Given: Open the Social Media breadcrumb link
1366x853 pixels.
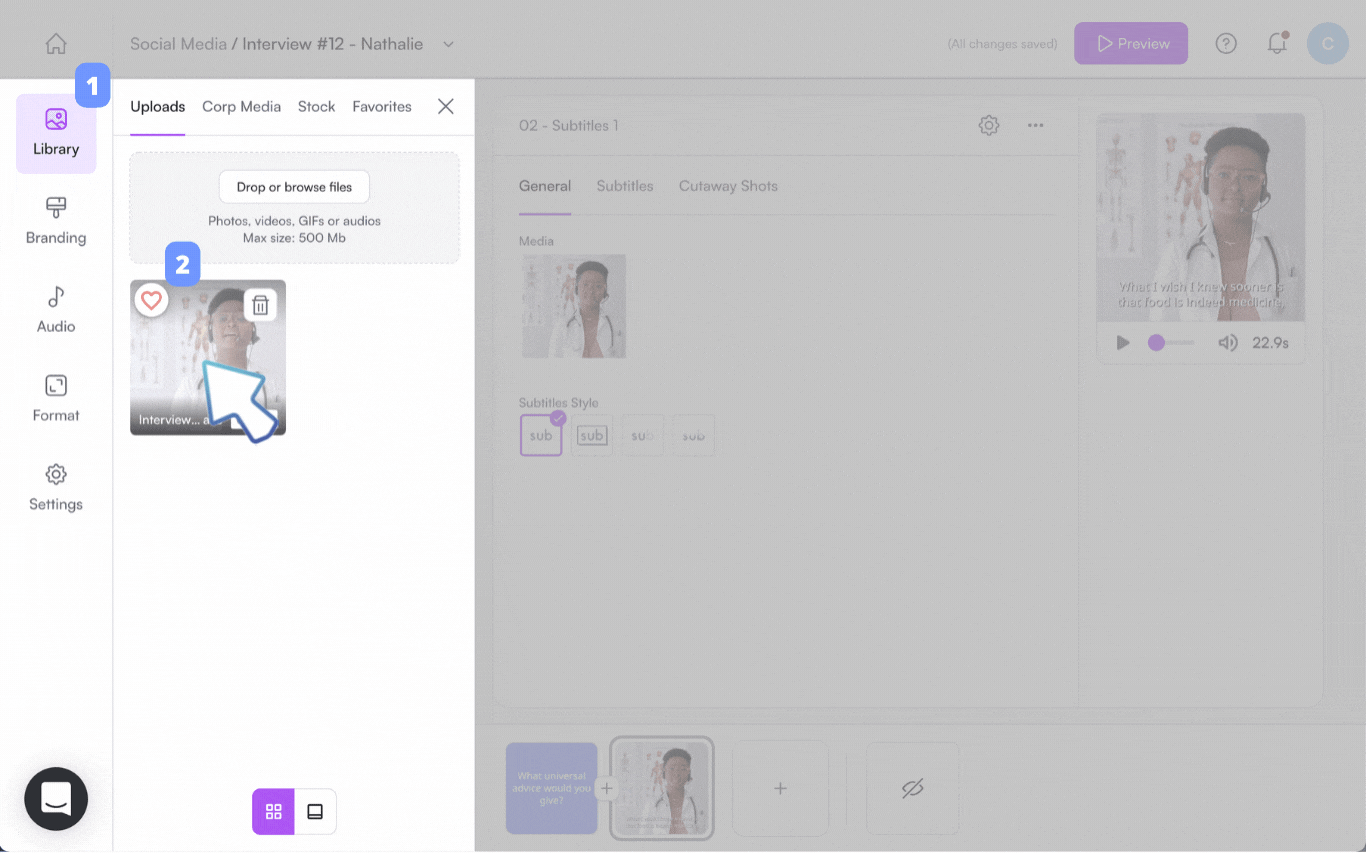Looking at the screenshot, I should coord(178,44).
